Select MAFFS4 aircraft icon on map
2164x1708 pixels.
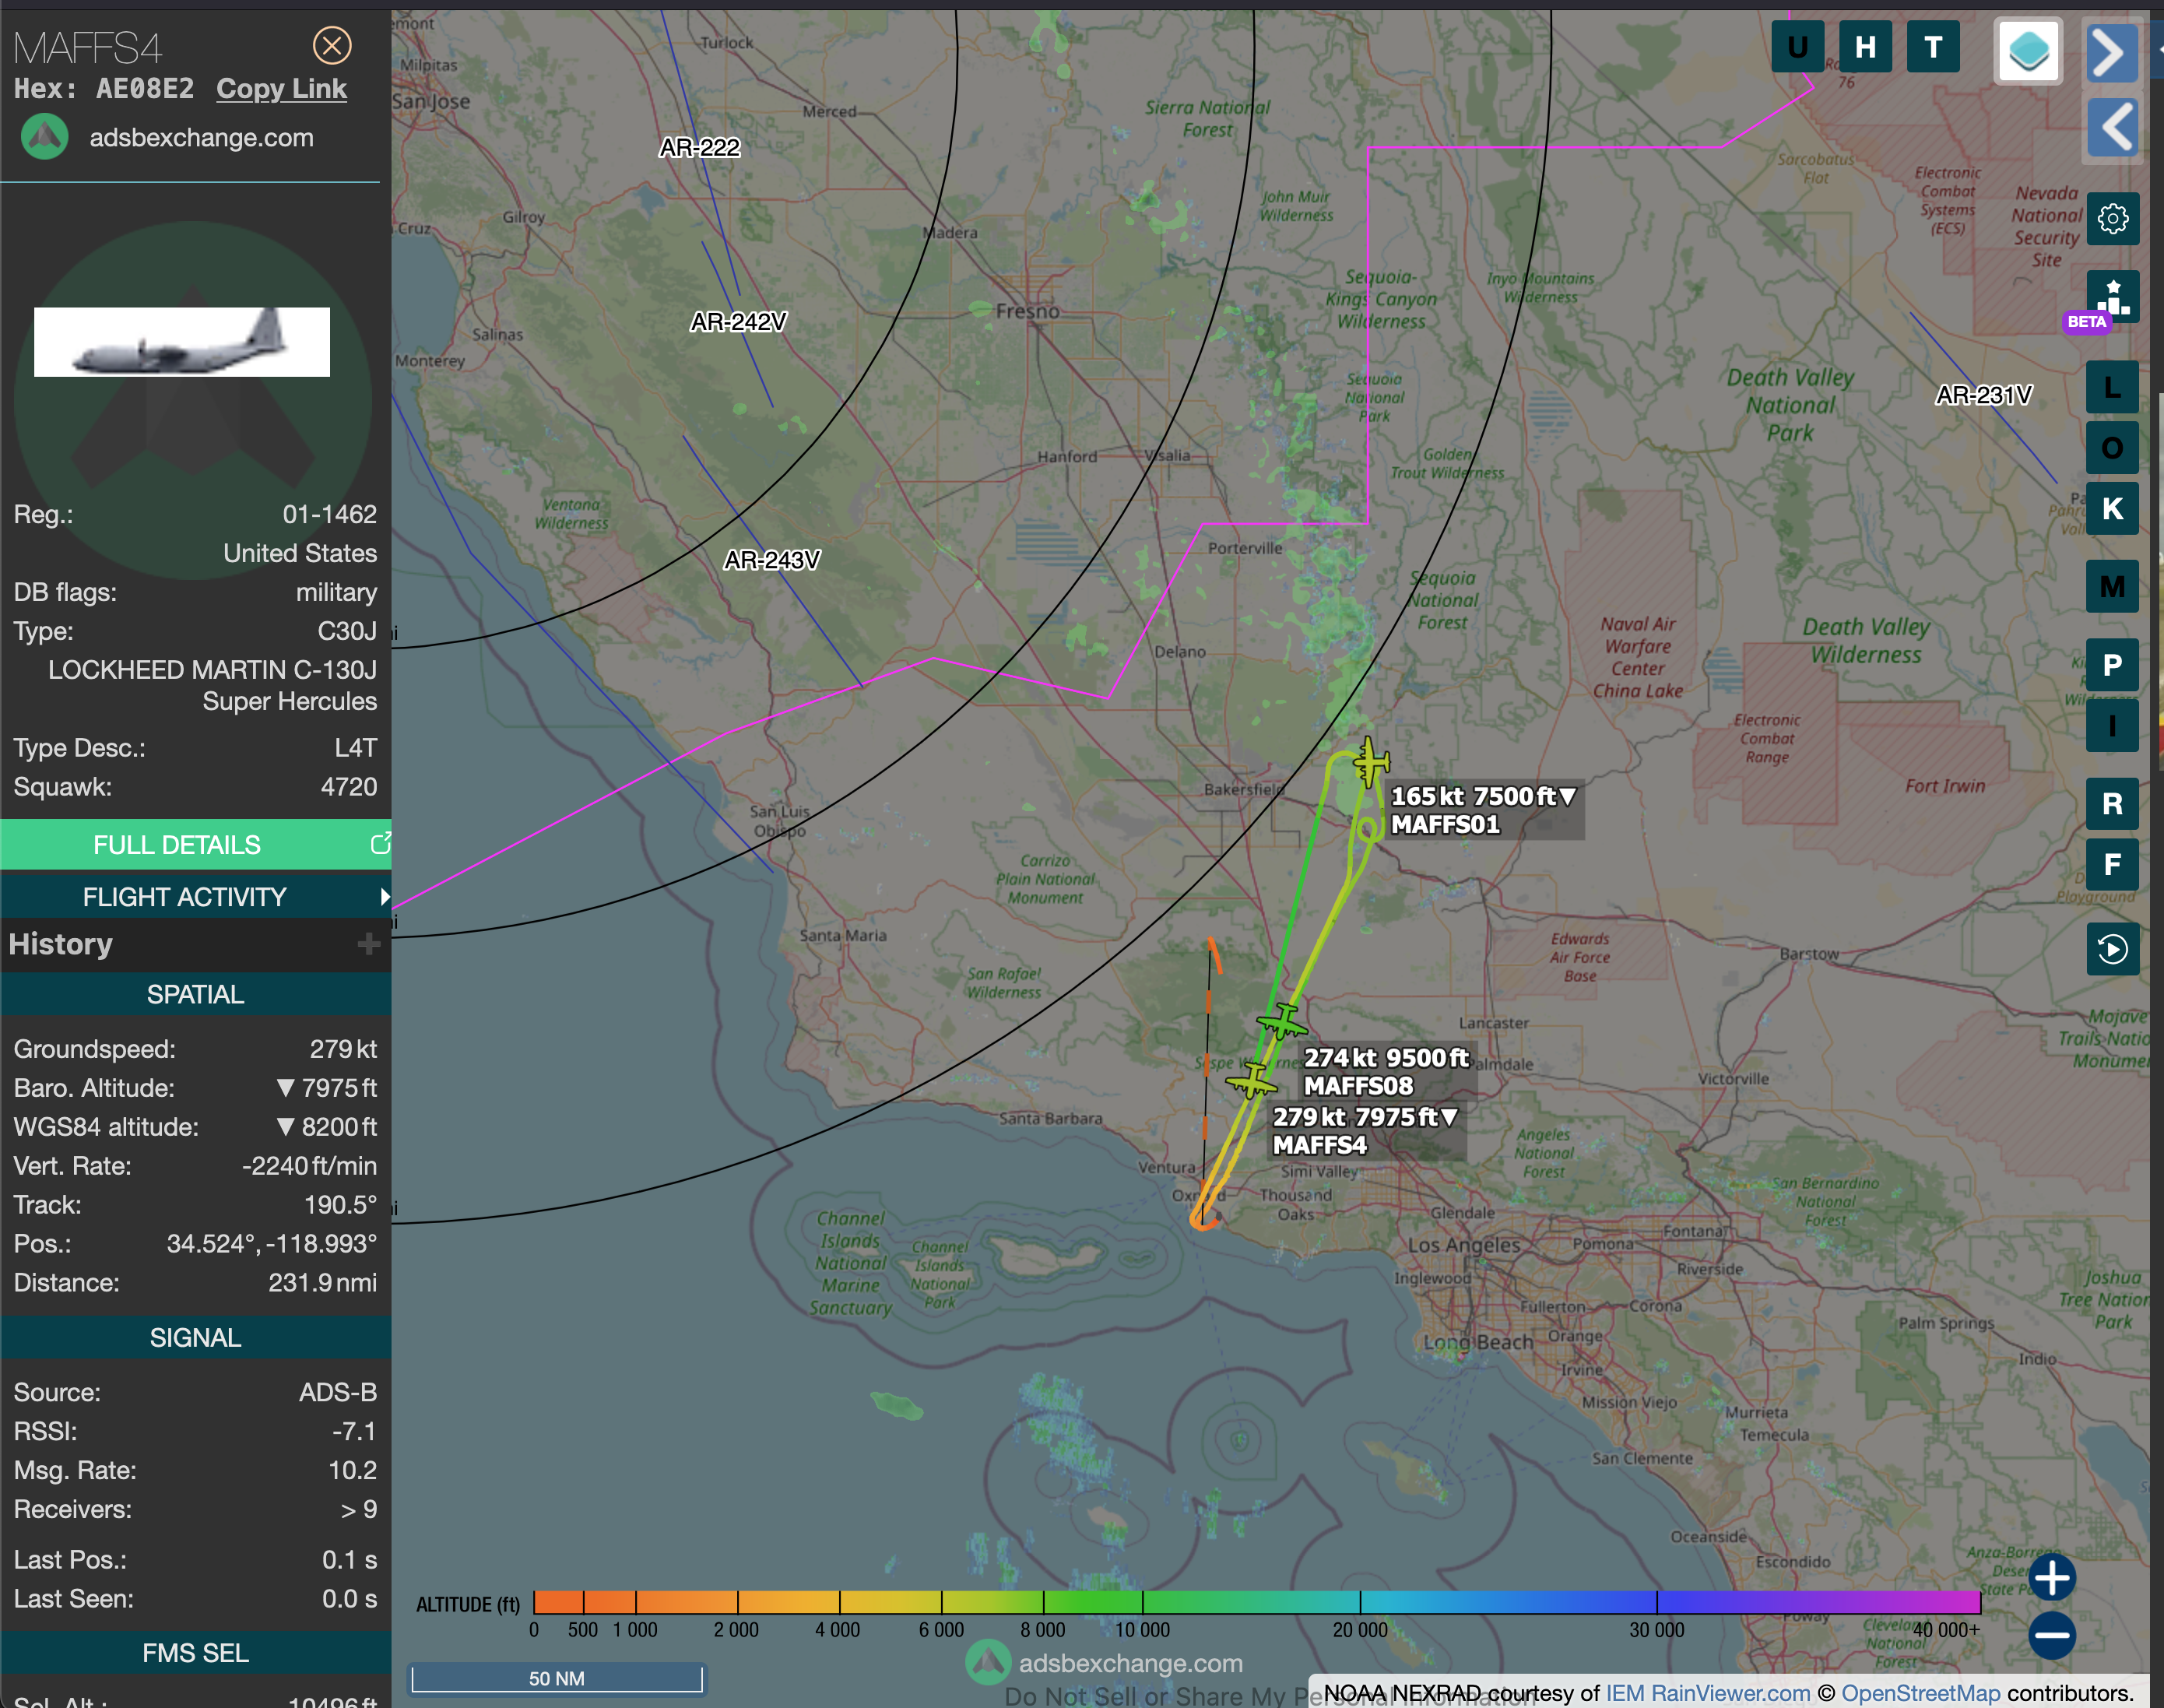tap(1252, 1081)
